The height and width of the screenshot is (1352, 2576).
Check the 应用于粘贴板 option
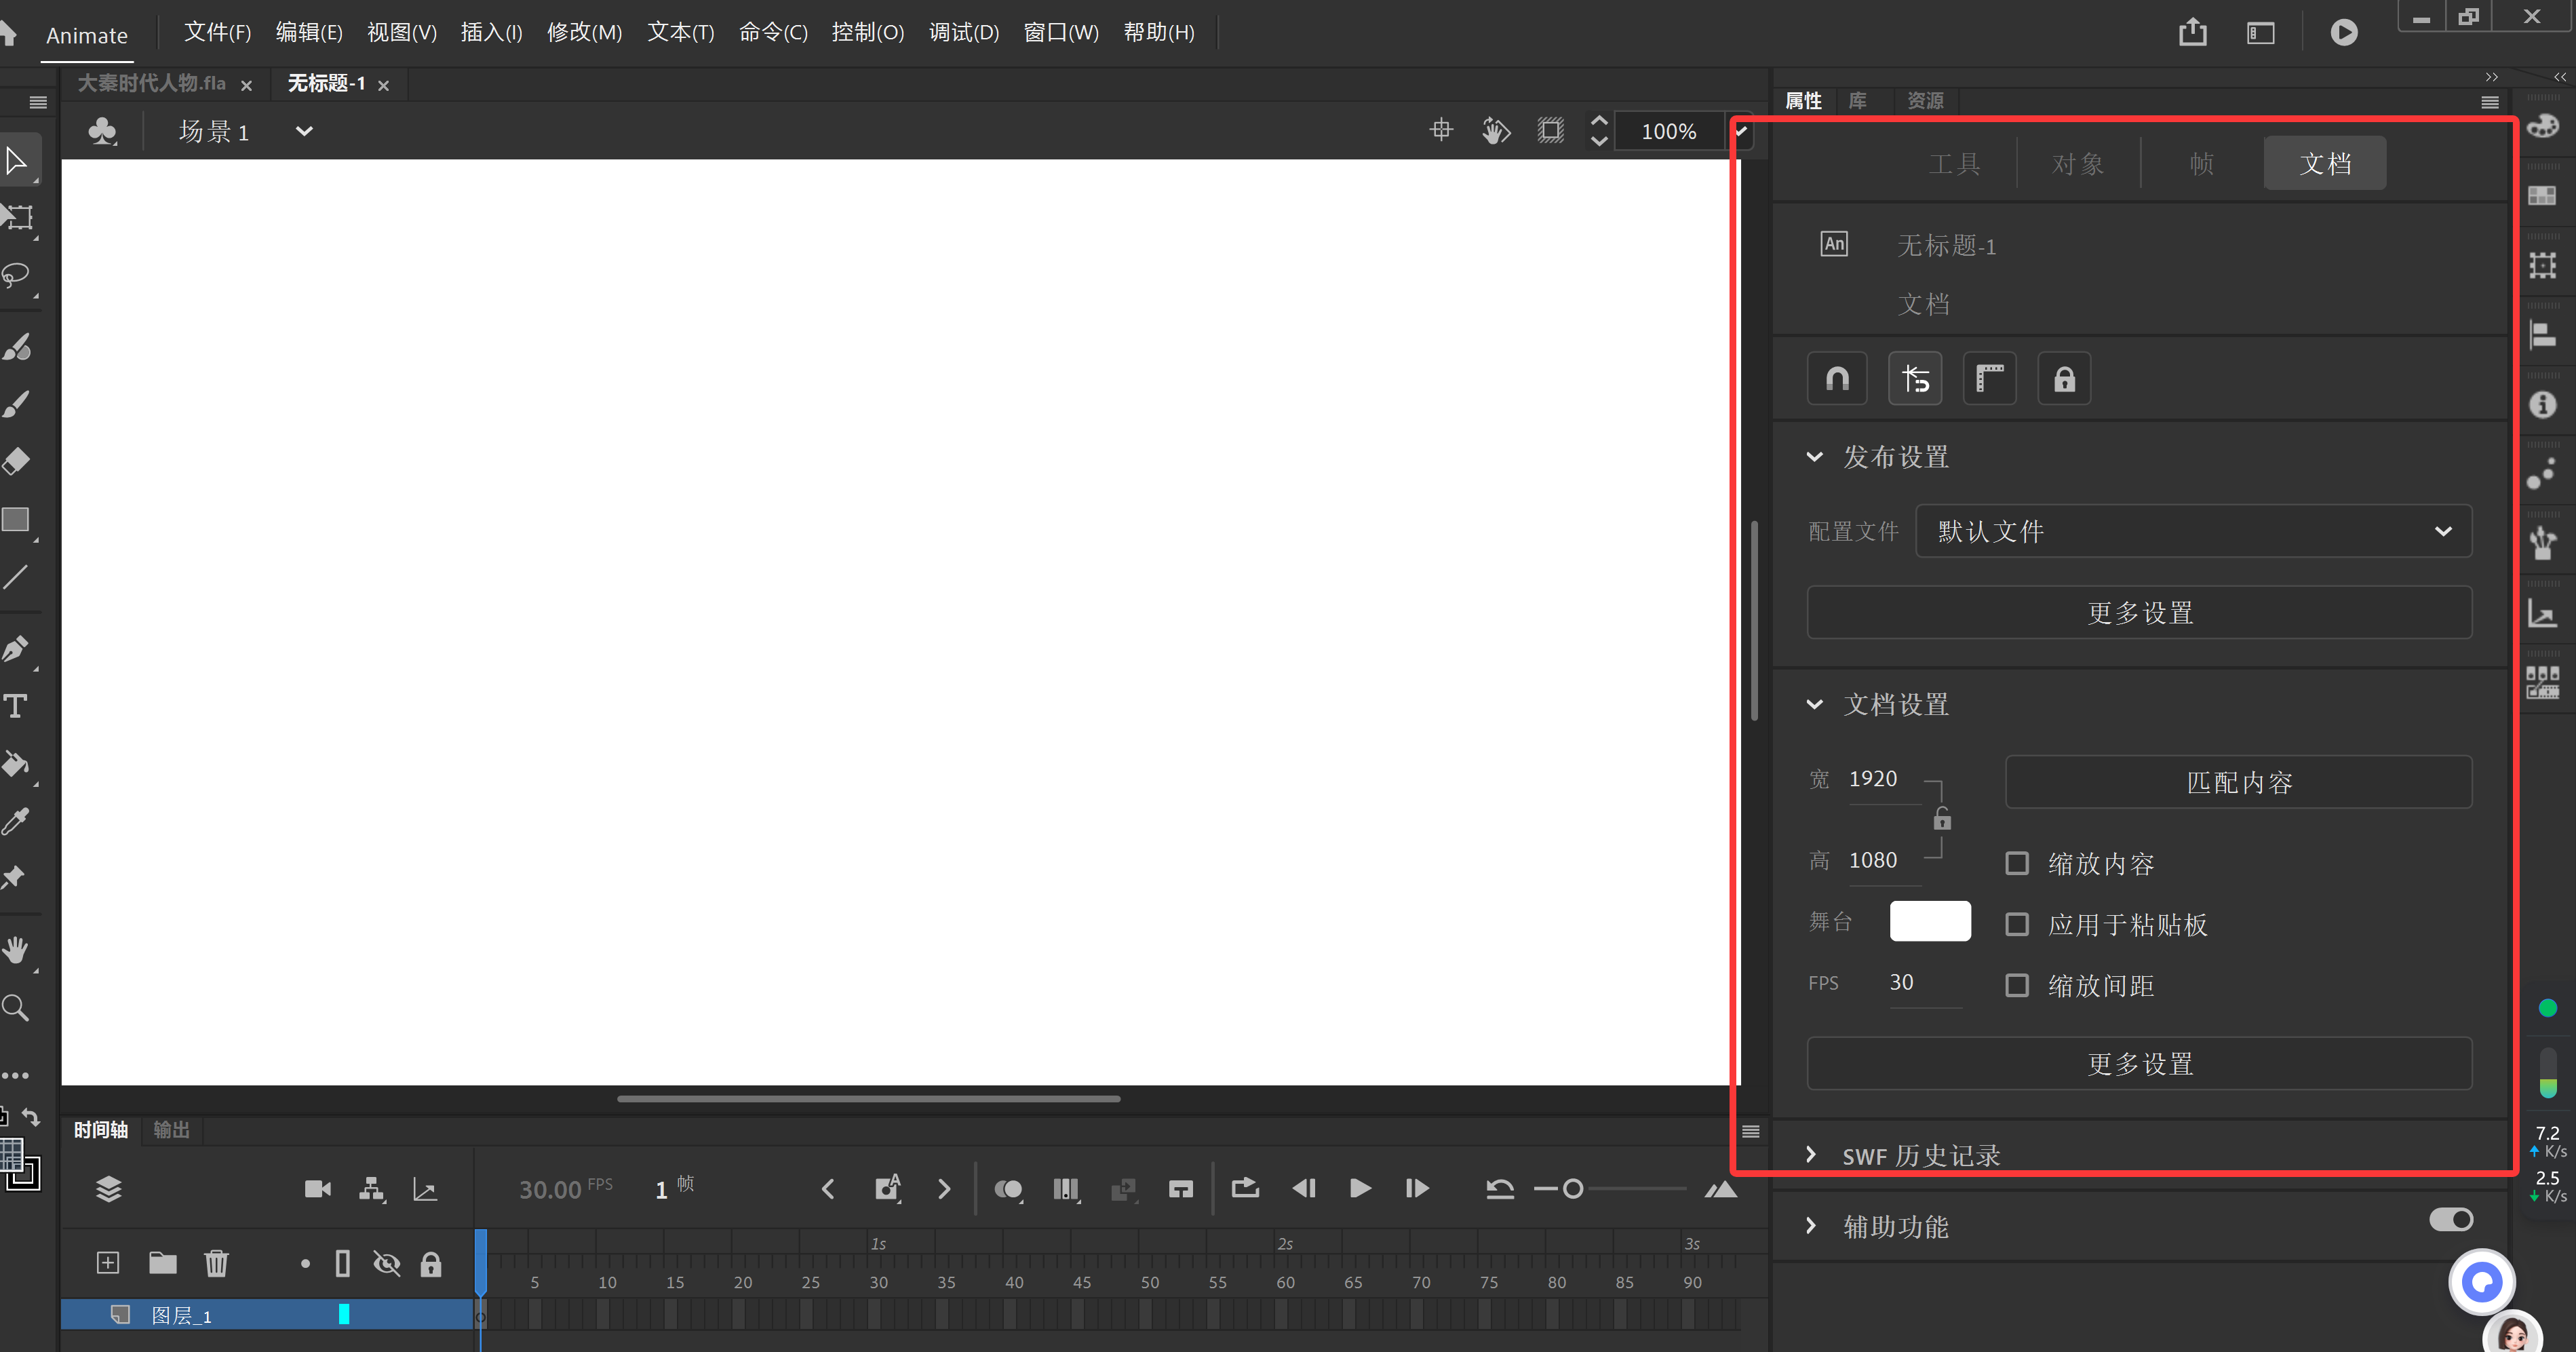[2017, 924]
